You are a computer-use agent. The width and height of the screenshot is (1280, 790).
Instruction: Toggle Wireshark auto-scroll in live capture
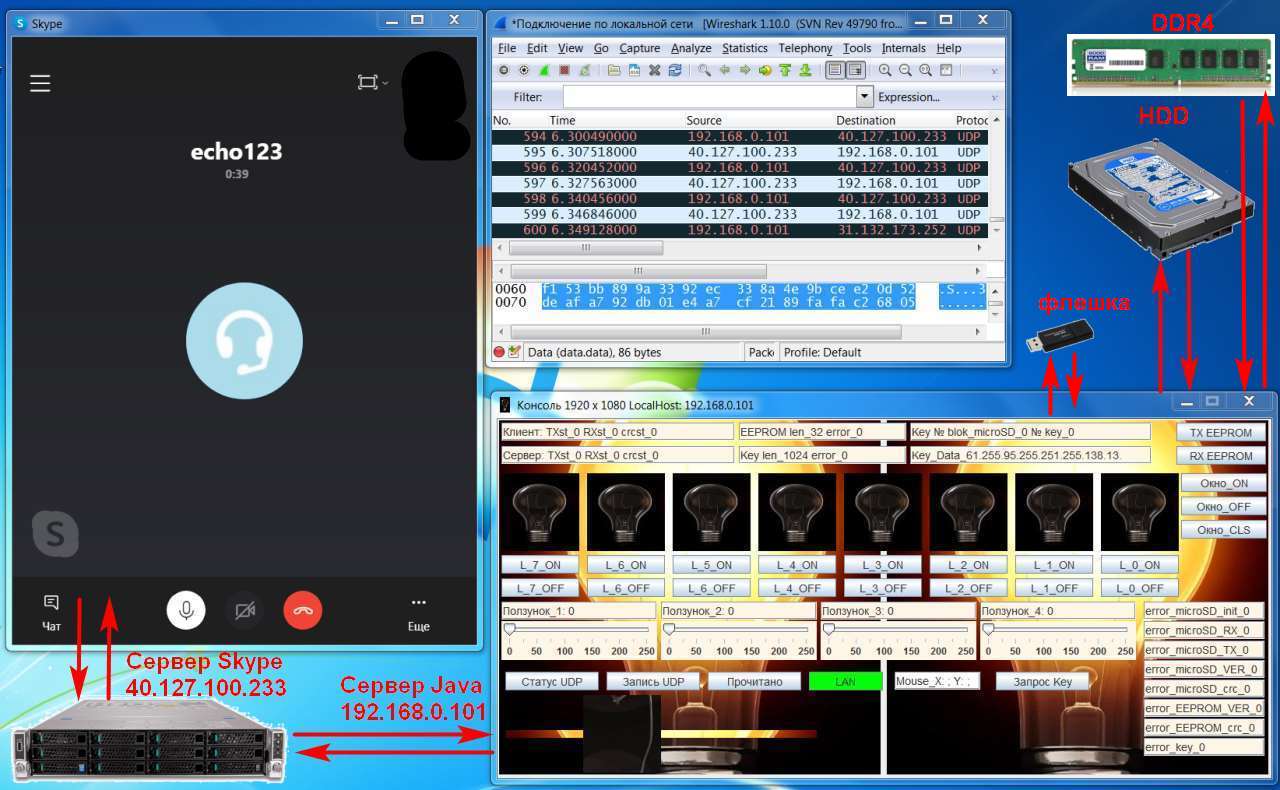[x=856, y=70]
